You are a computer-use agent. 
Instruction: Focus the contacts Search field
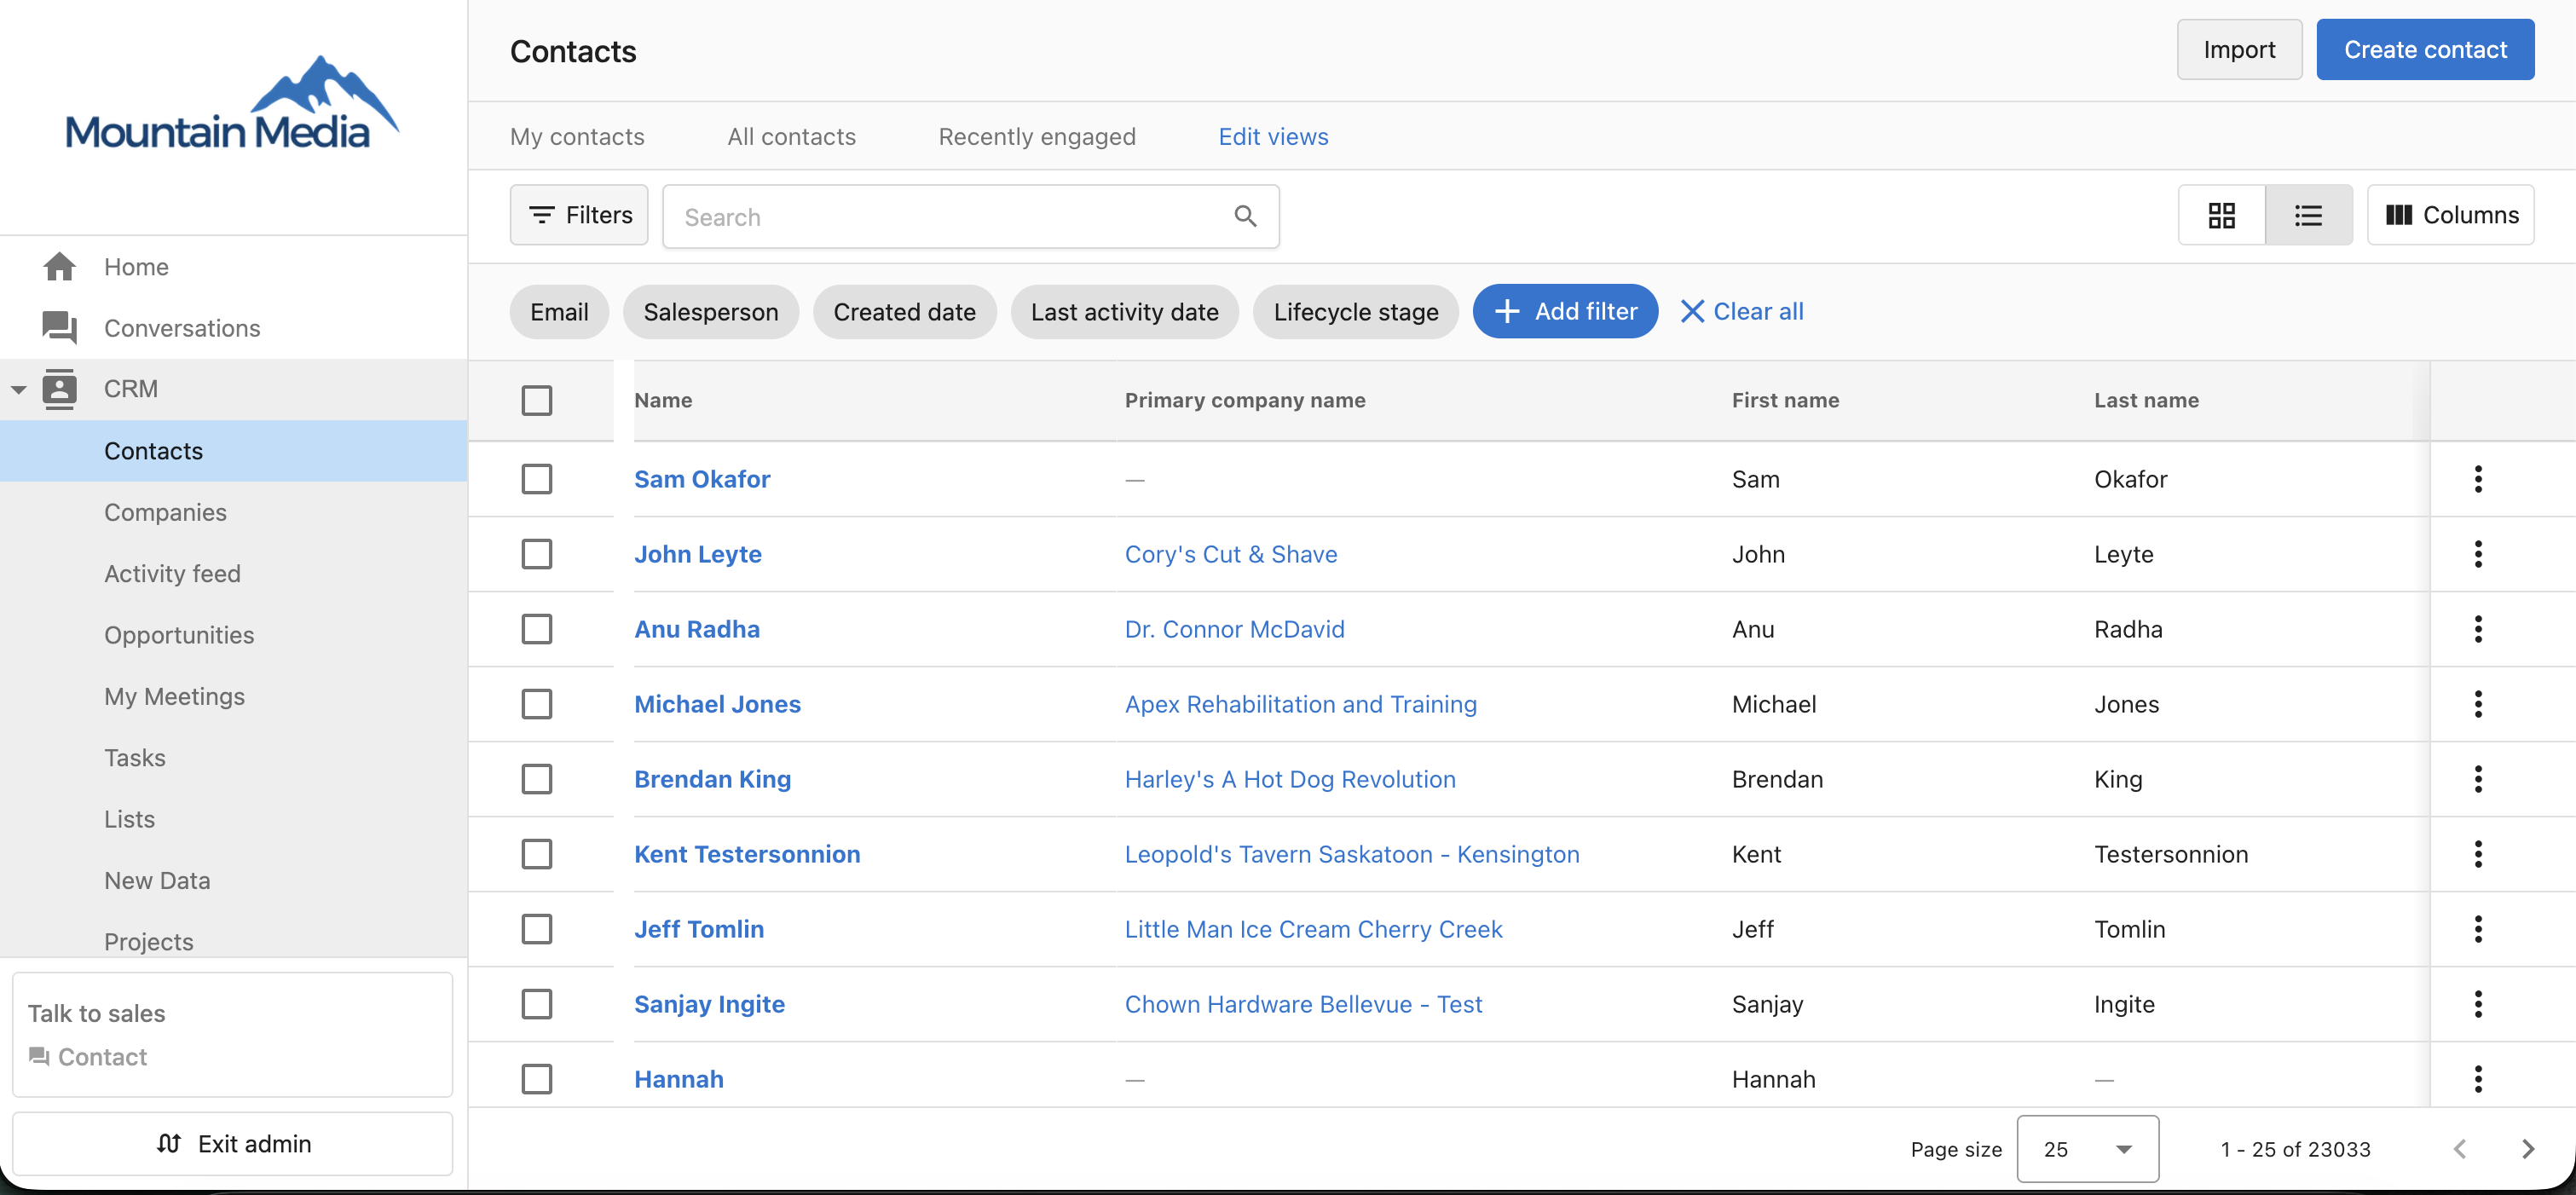click(970, 216)
